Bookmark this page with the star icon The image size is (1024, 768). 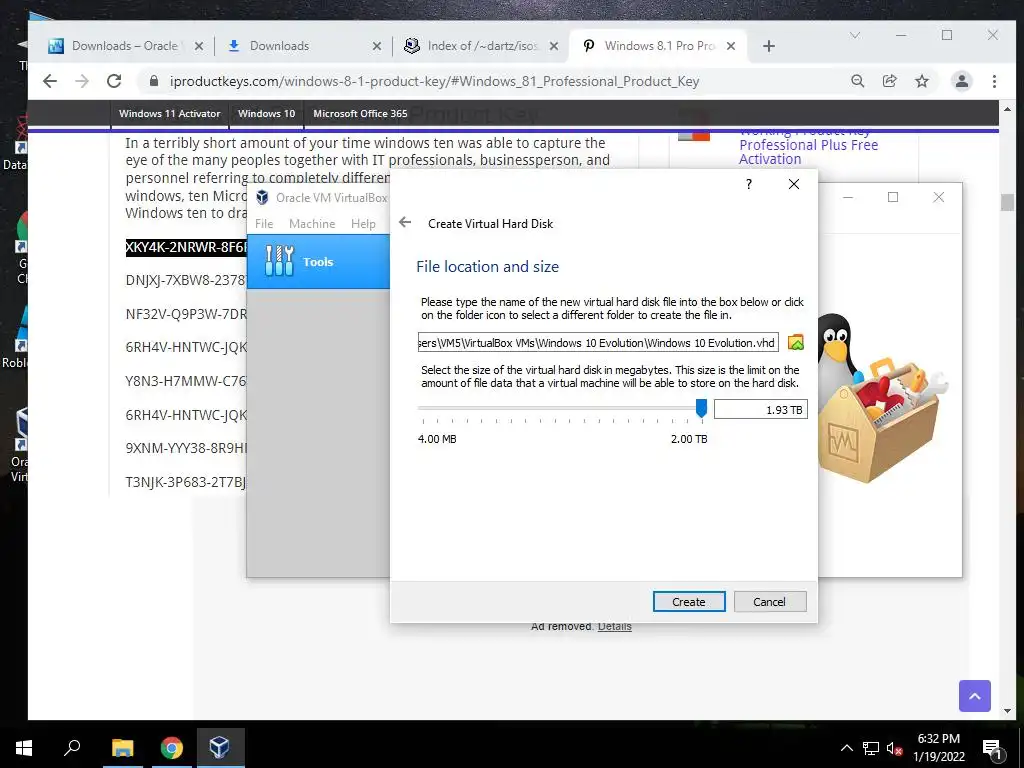pyautogui.click(x=921, y=81)
